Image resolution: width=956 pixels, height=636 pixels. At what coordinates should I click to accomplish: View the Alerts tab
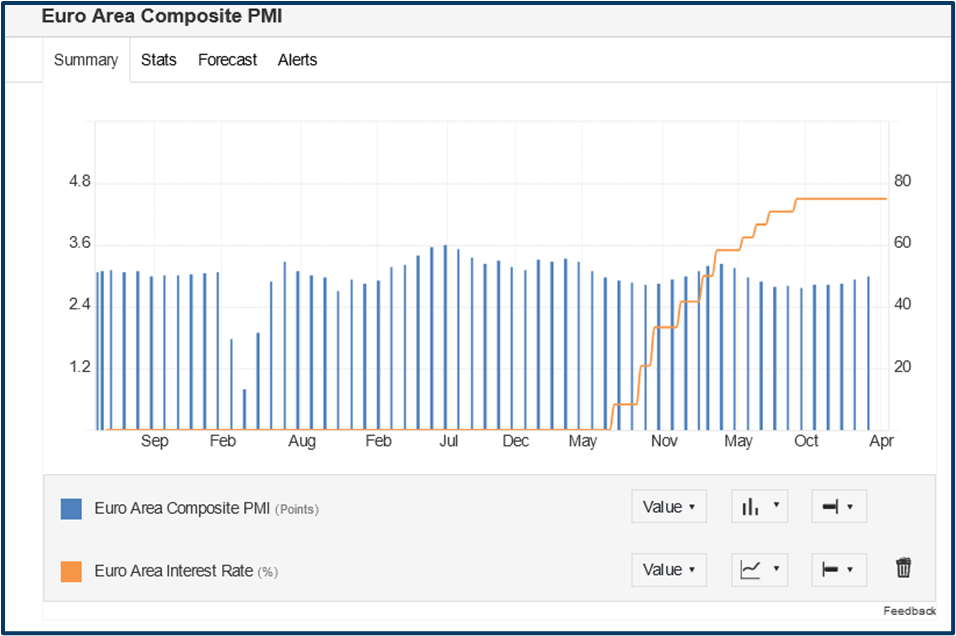click(x=297, y=60)
